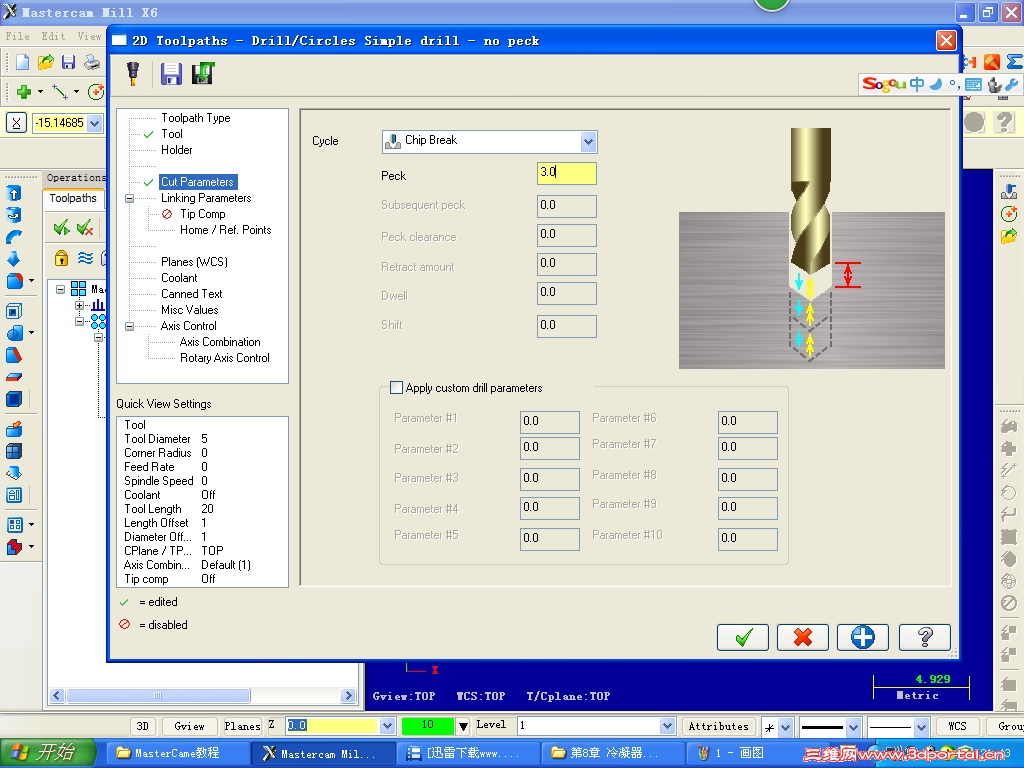The height and width of the screenshot is (768, 1024).
Task: Open line style dropdown in status bar
Action: pyautogui.click(x=921, y=726)
